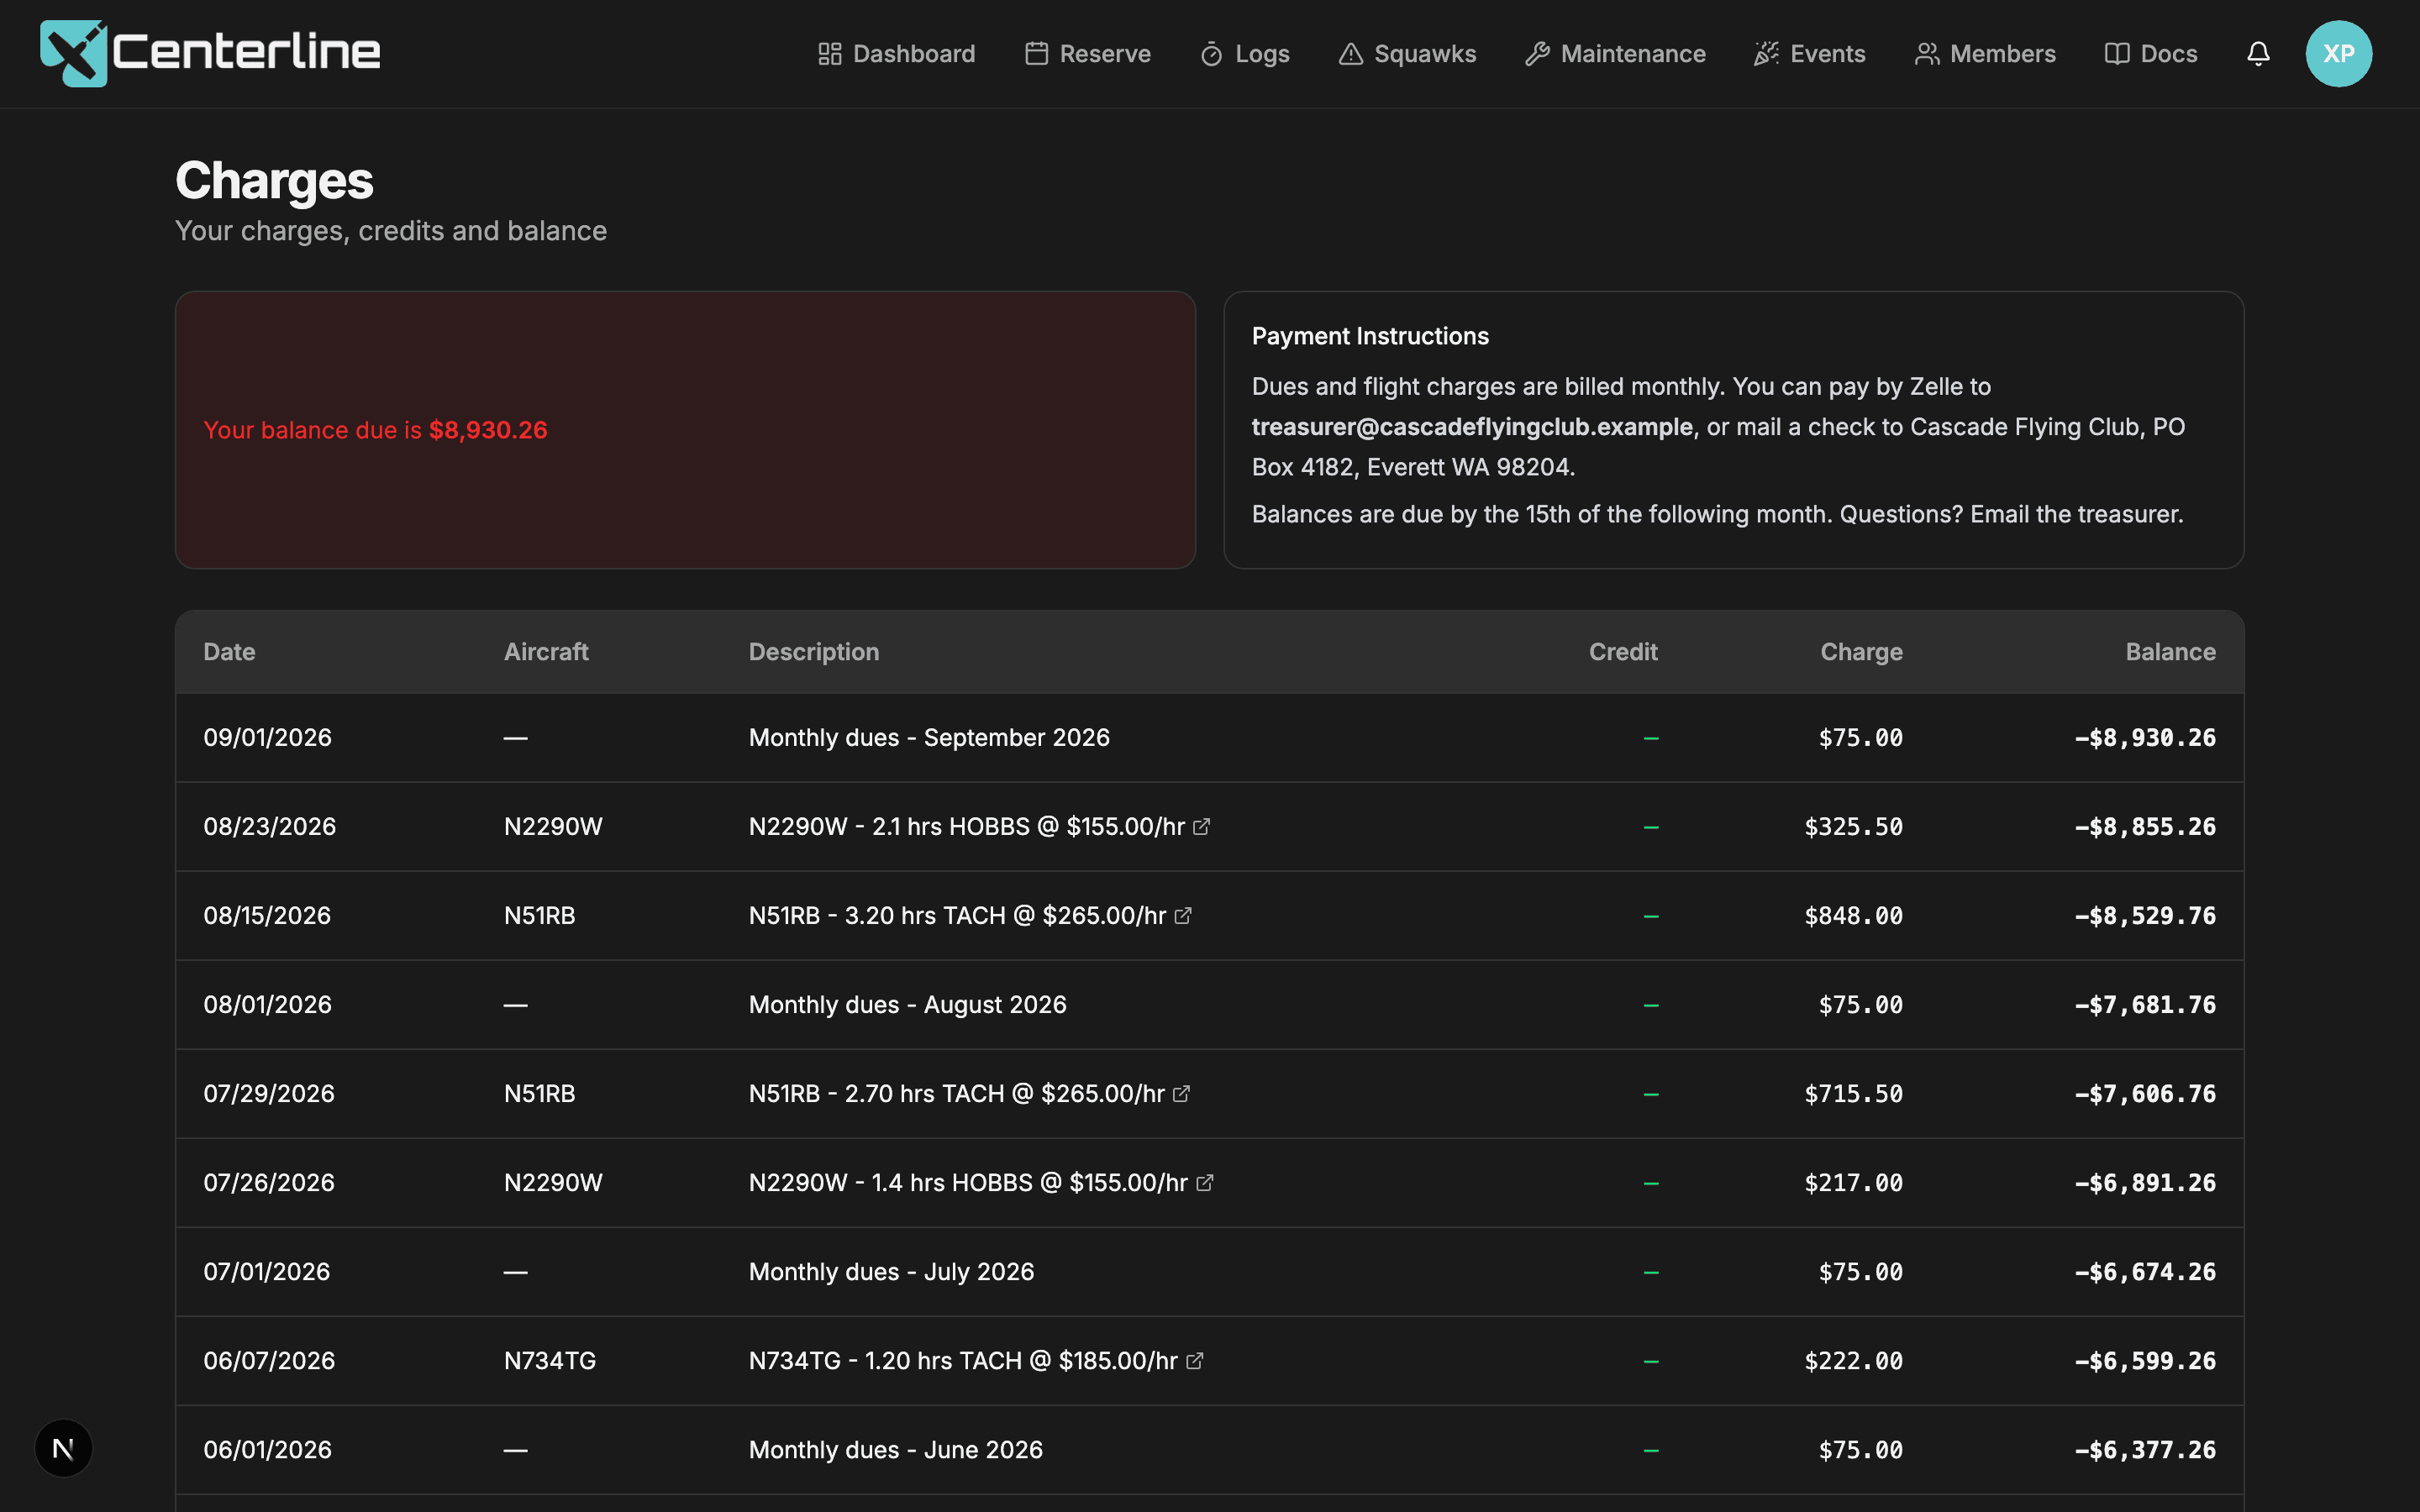This screenshot has height=1512, width=2420.
Task: Click the Aircraft column header
Action: (546, 652)
